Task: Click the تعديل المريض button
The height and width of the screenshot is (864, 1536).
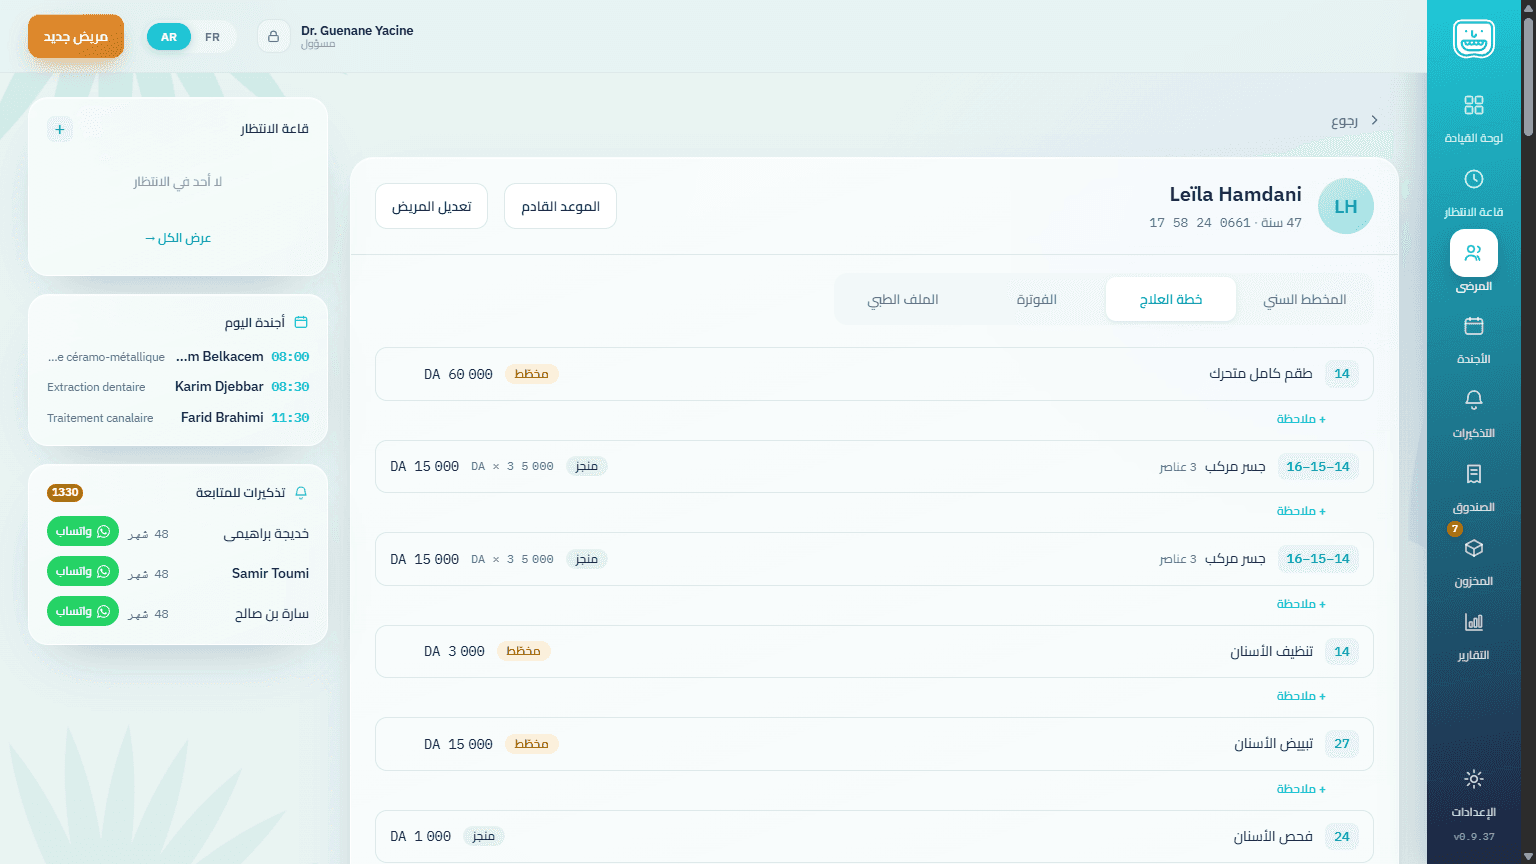Action: 432,206
